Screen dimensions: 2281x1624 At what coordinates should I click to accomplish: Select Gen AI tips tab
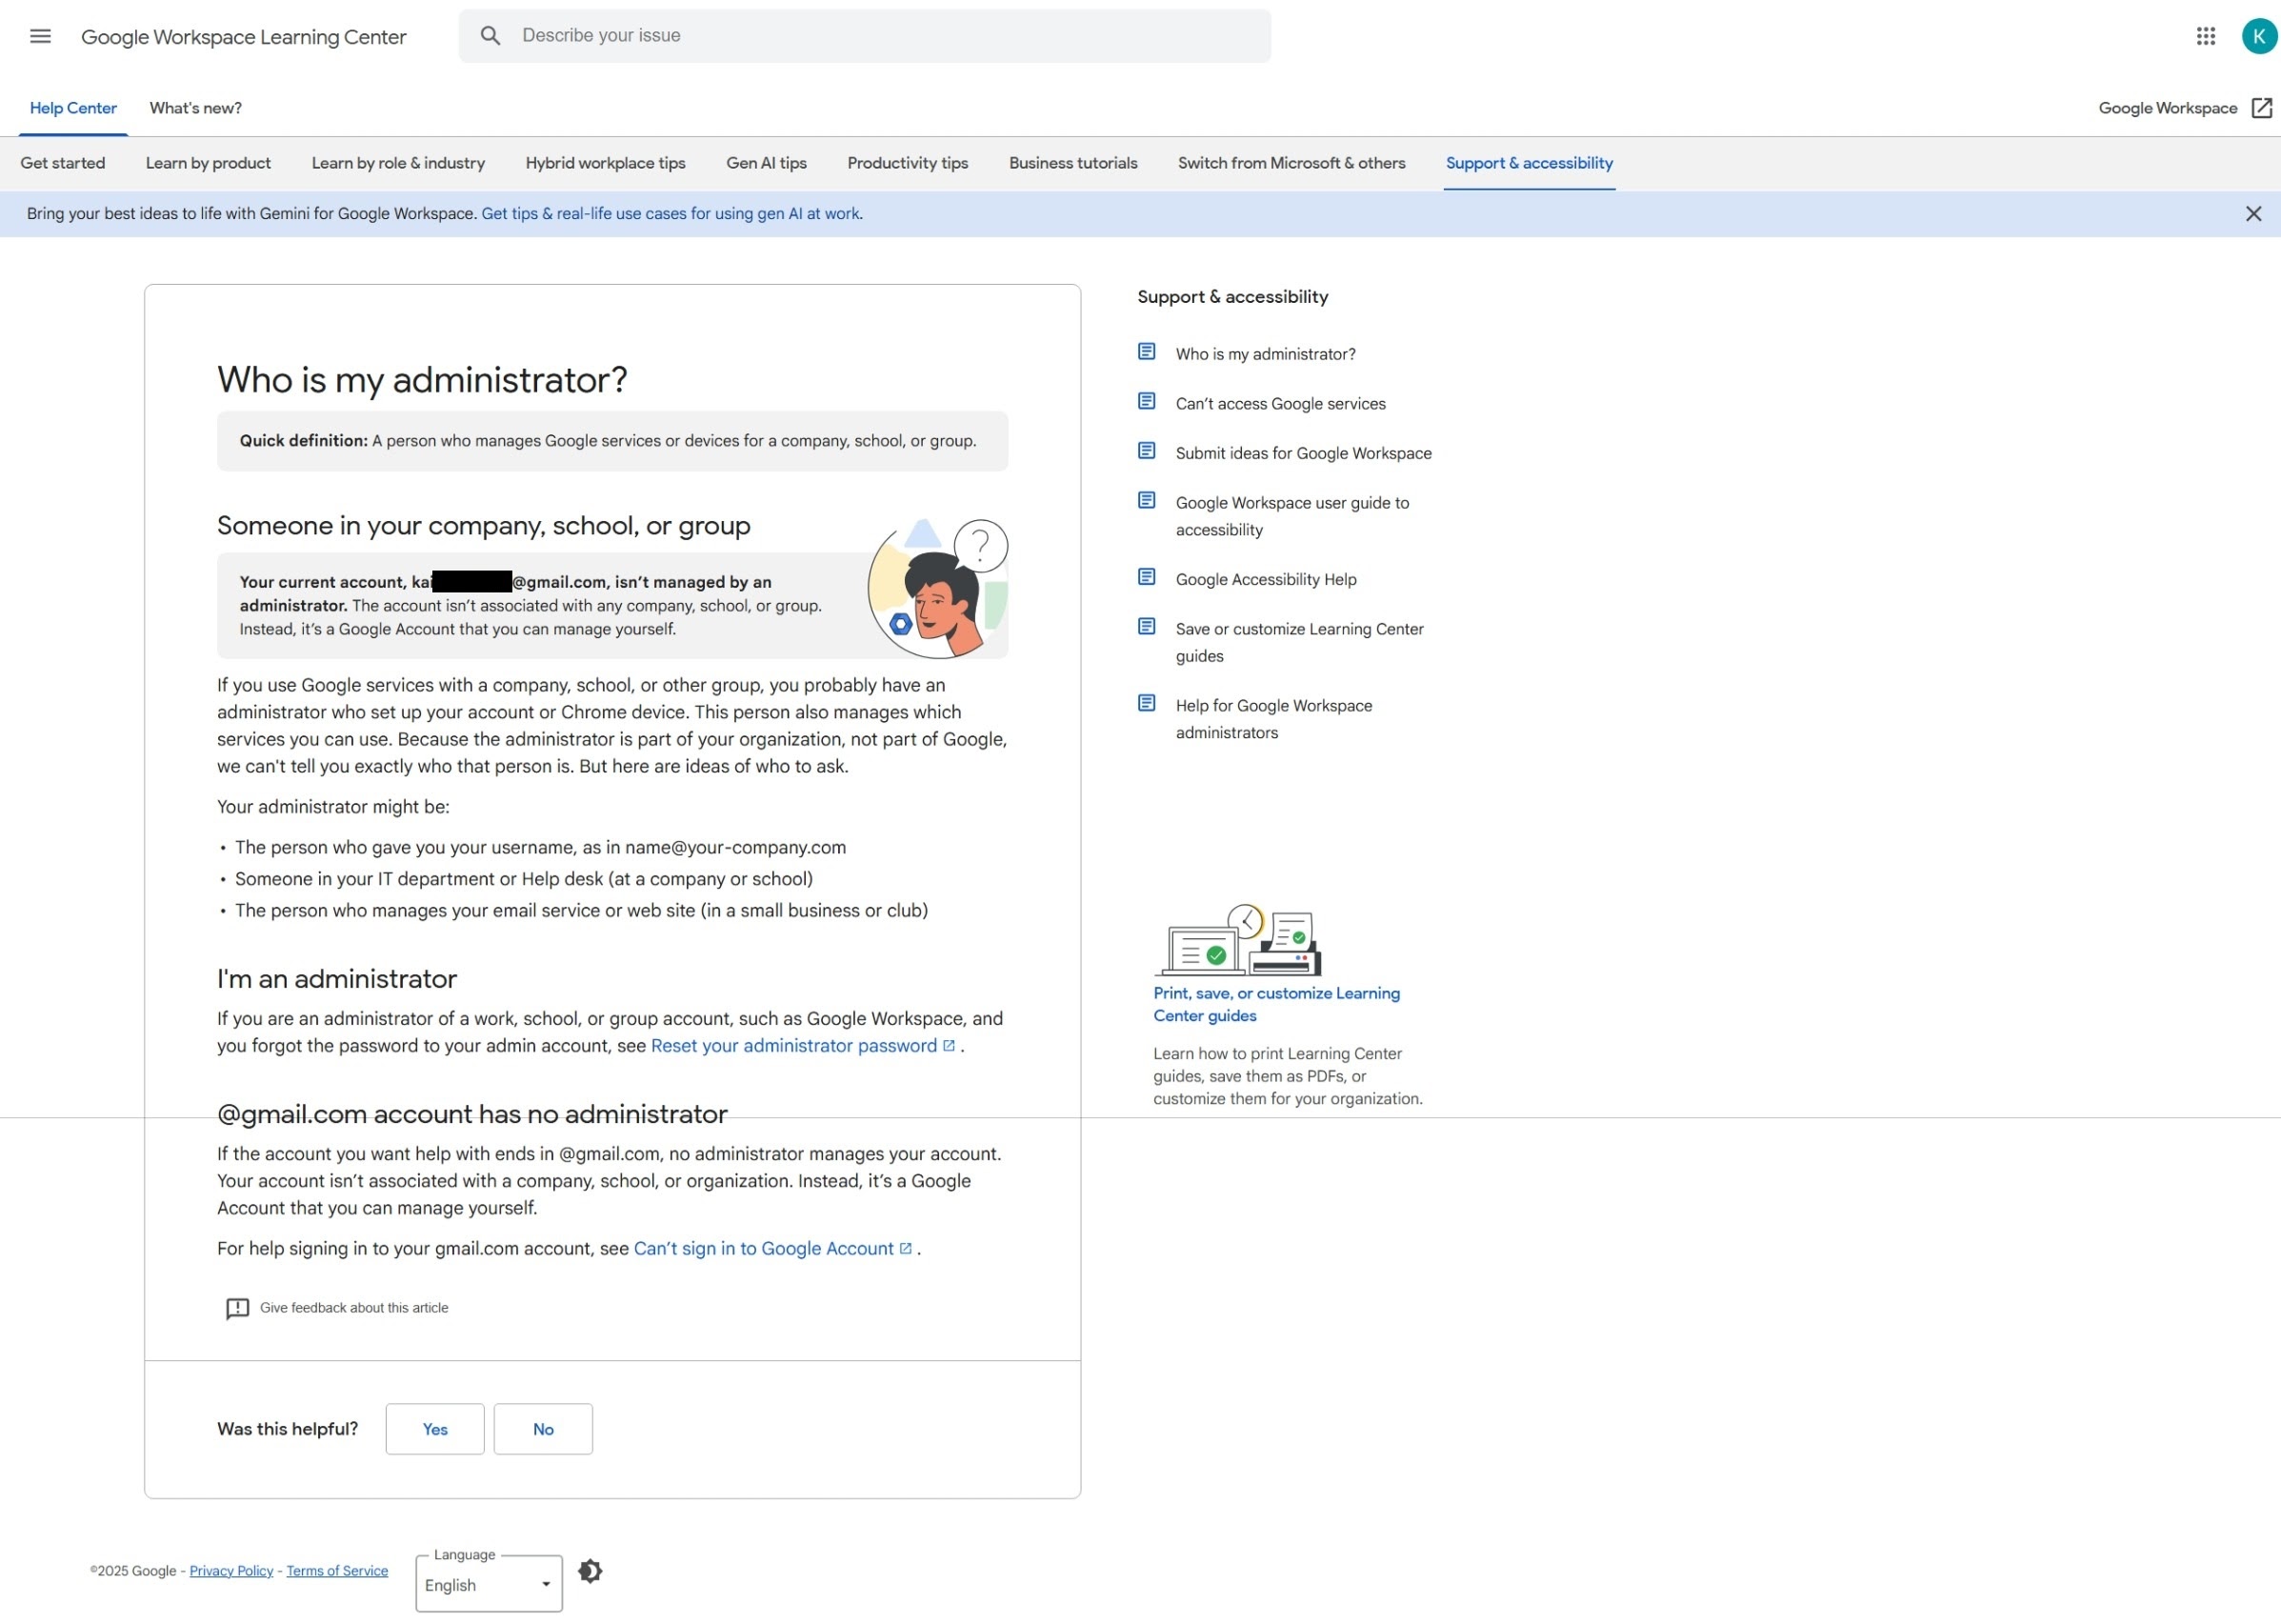point(766,163)
